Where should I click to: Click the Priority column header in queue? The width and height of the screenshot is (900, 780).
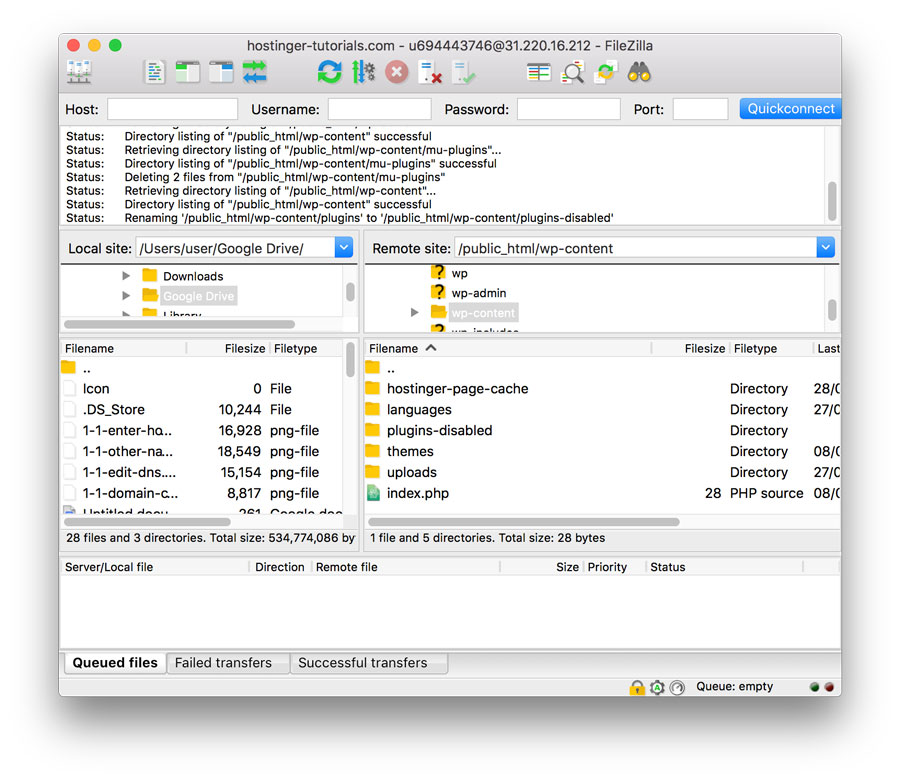[614, 567]
